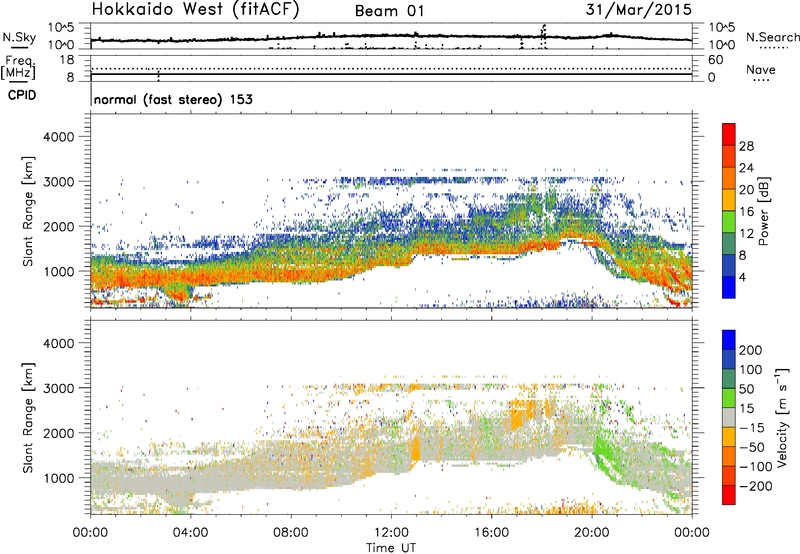Click the '16:00' time axis tick label

pos(491,533)
